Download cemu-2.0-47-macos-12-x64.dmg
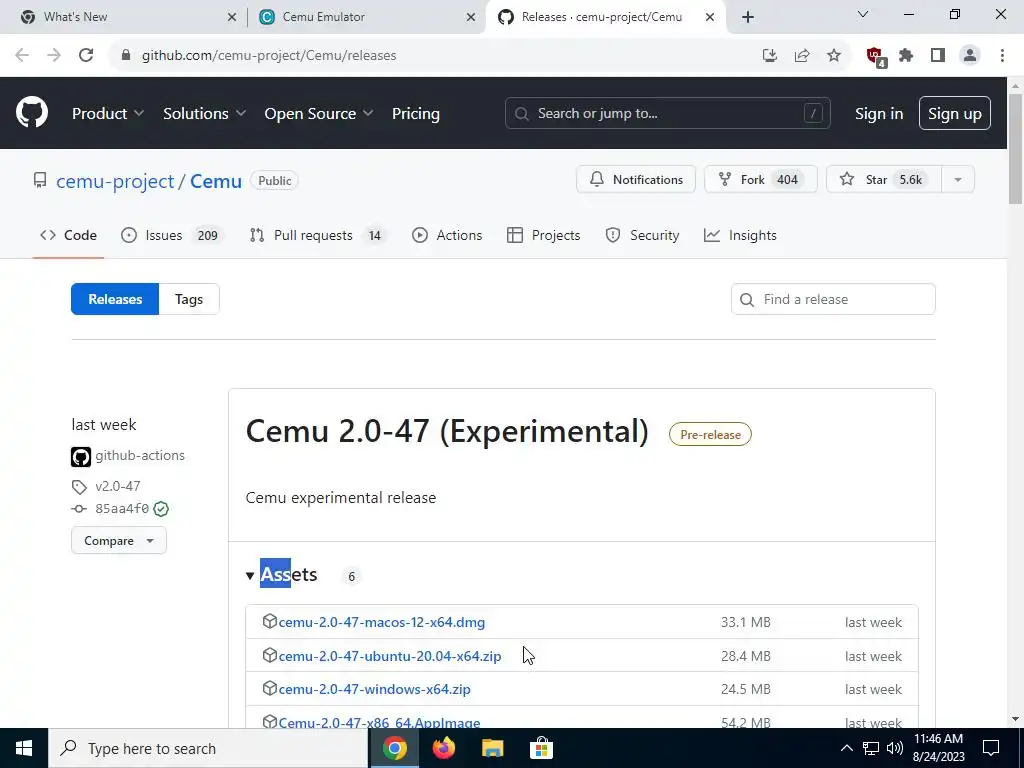Image resolution: width=1024 pixels, height=768 pixels. (382, 622)
